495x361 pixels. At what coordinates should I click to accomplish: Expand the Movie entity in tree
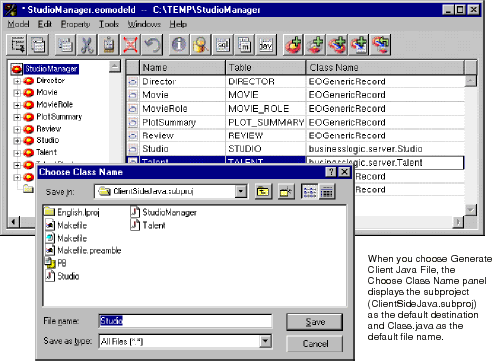tap(17, 93)
